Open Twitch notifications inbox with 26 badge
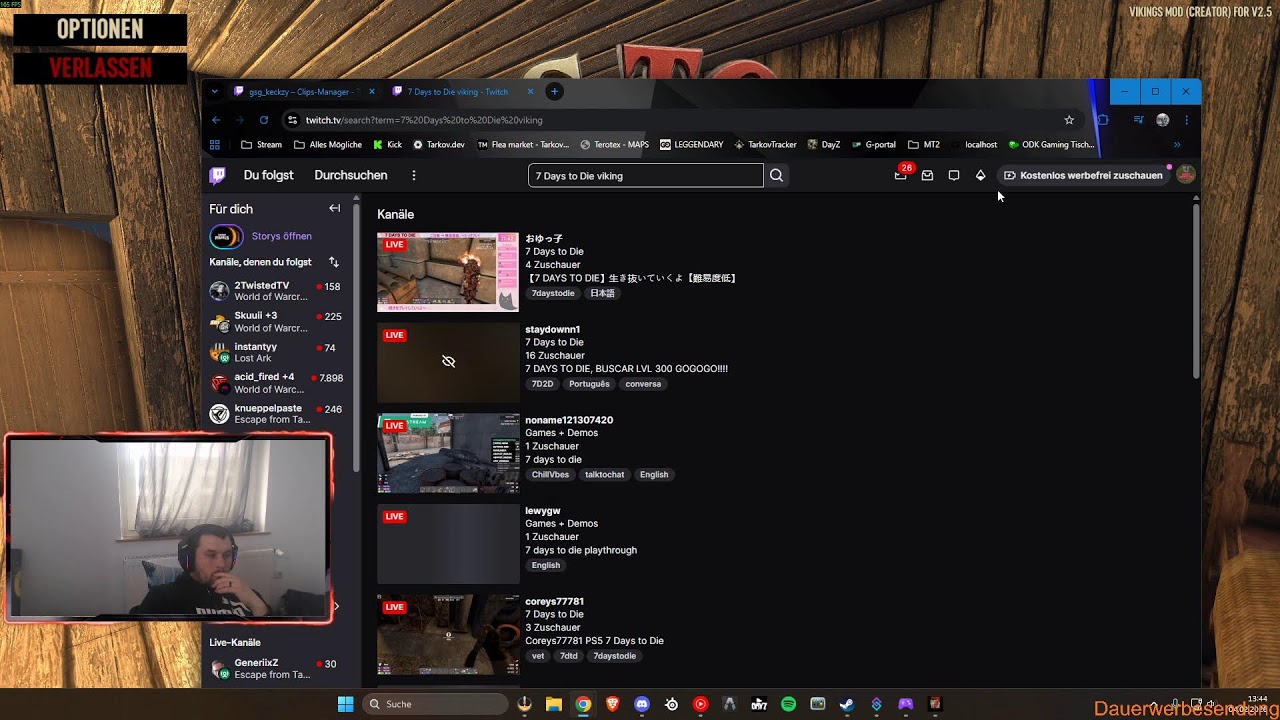Screen dimensions: 1280x720 pyautogui.click(x=901, y=175)
